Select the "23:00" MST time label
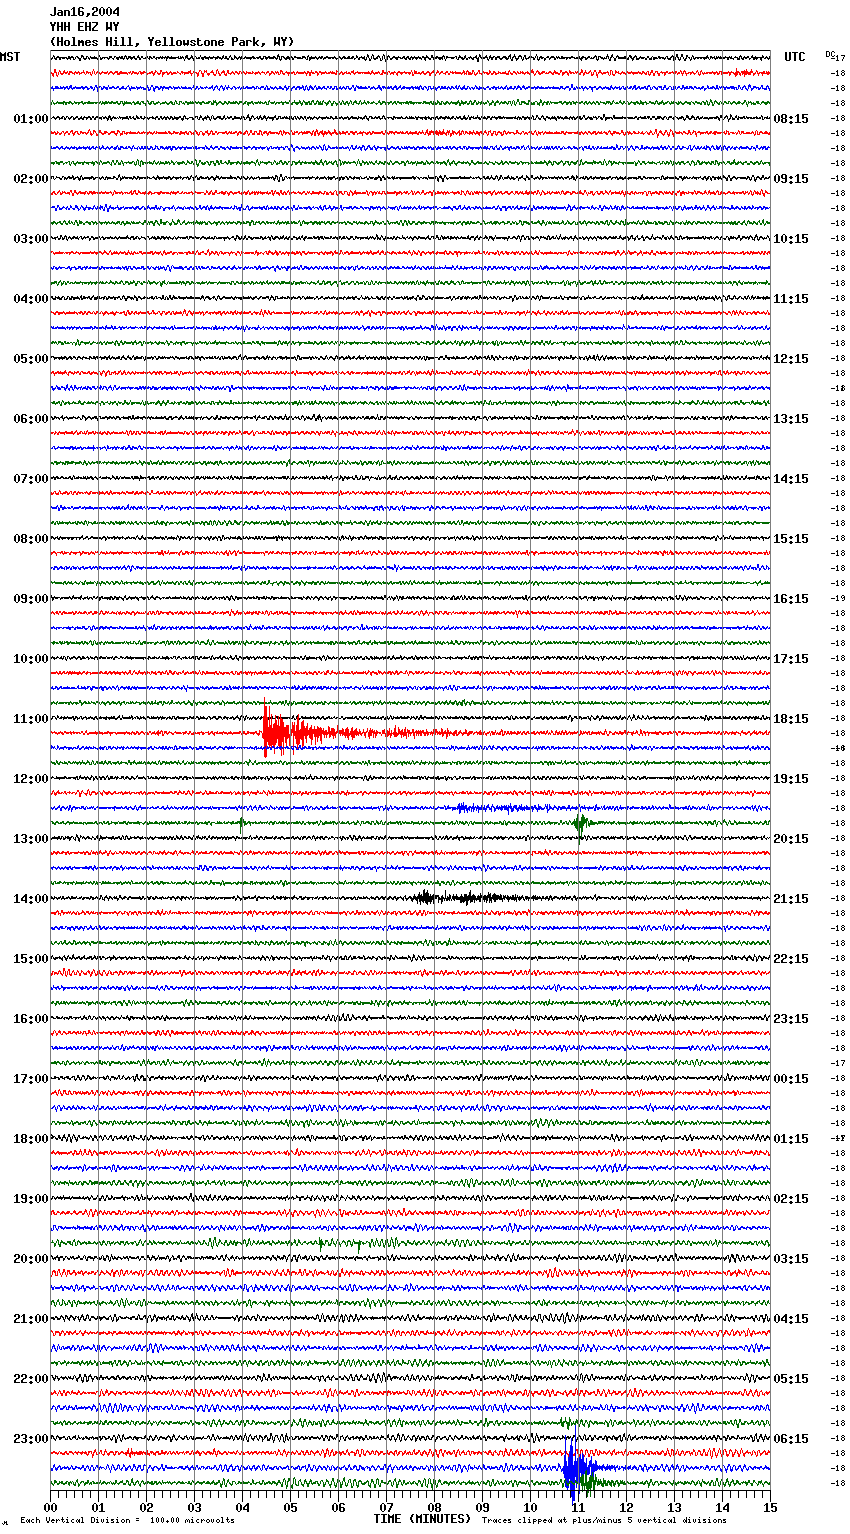This screenshot has height=1534, width=850. [x=31, y=1439]
